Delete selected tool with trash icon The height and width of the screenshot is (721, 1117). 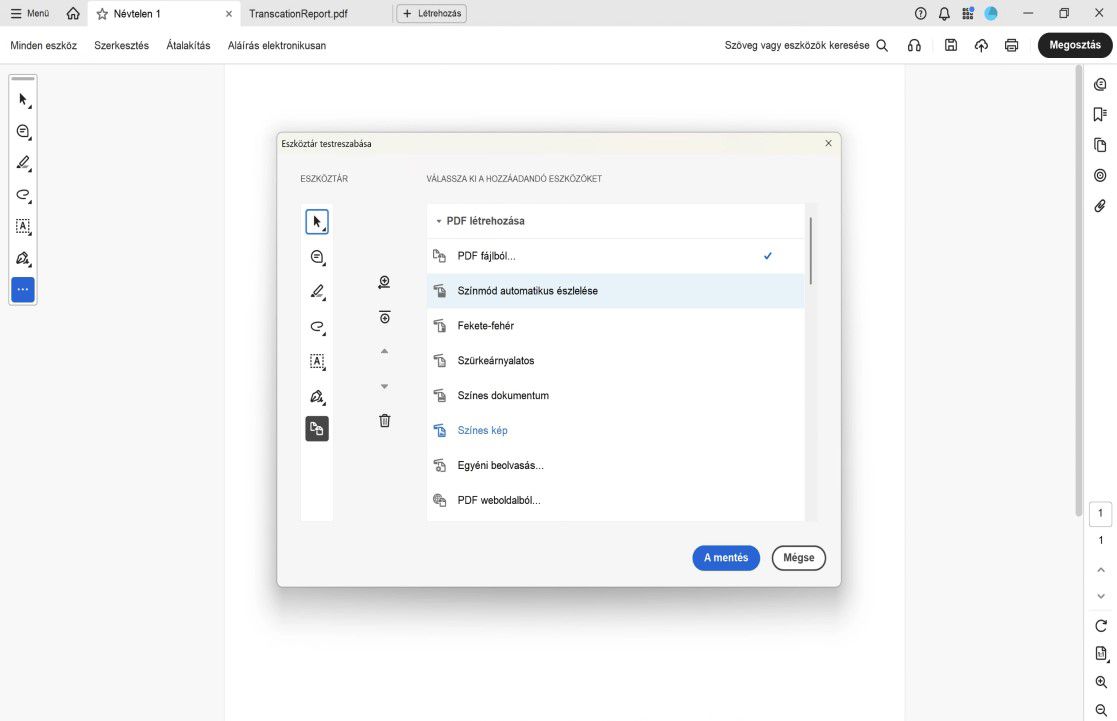coord(385,420)
